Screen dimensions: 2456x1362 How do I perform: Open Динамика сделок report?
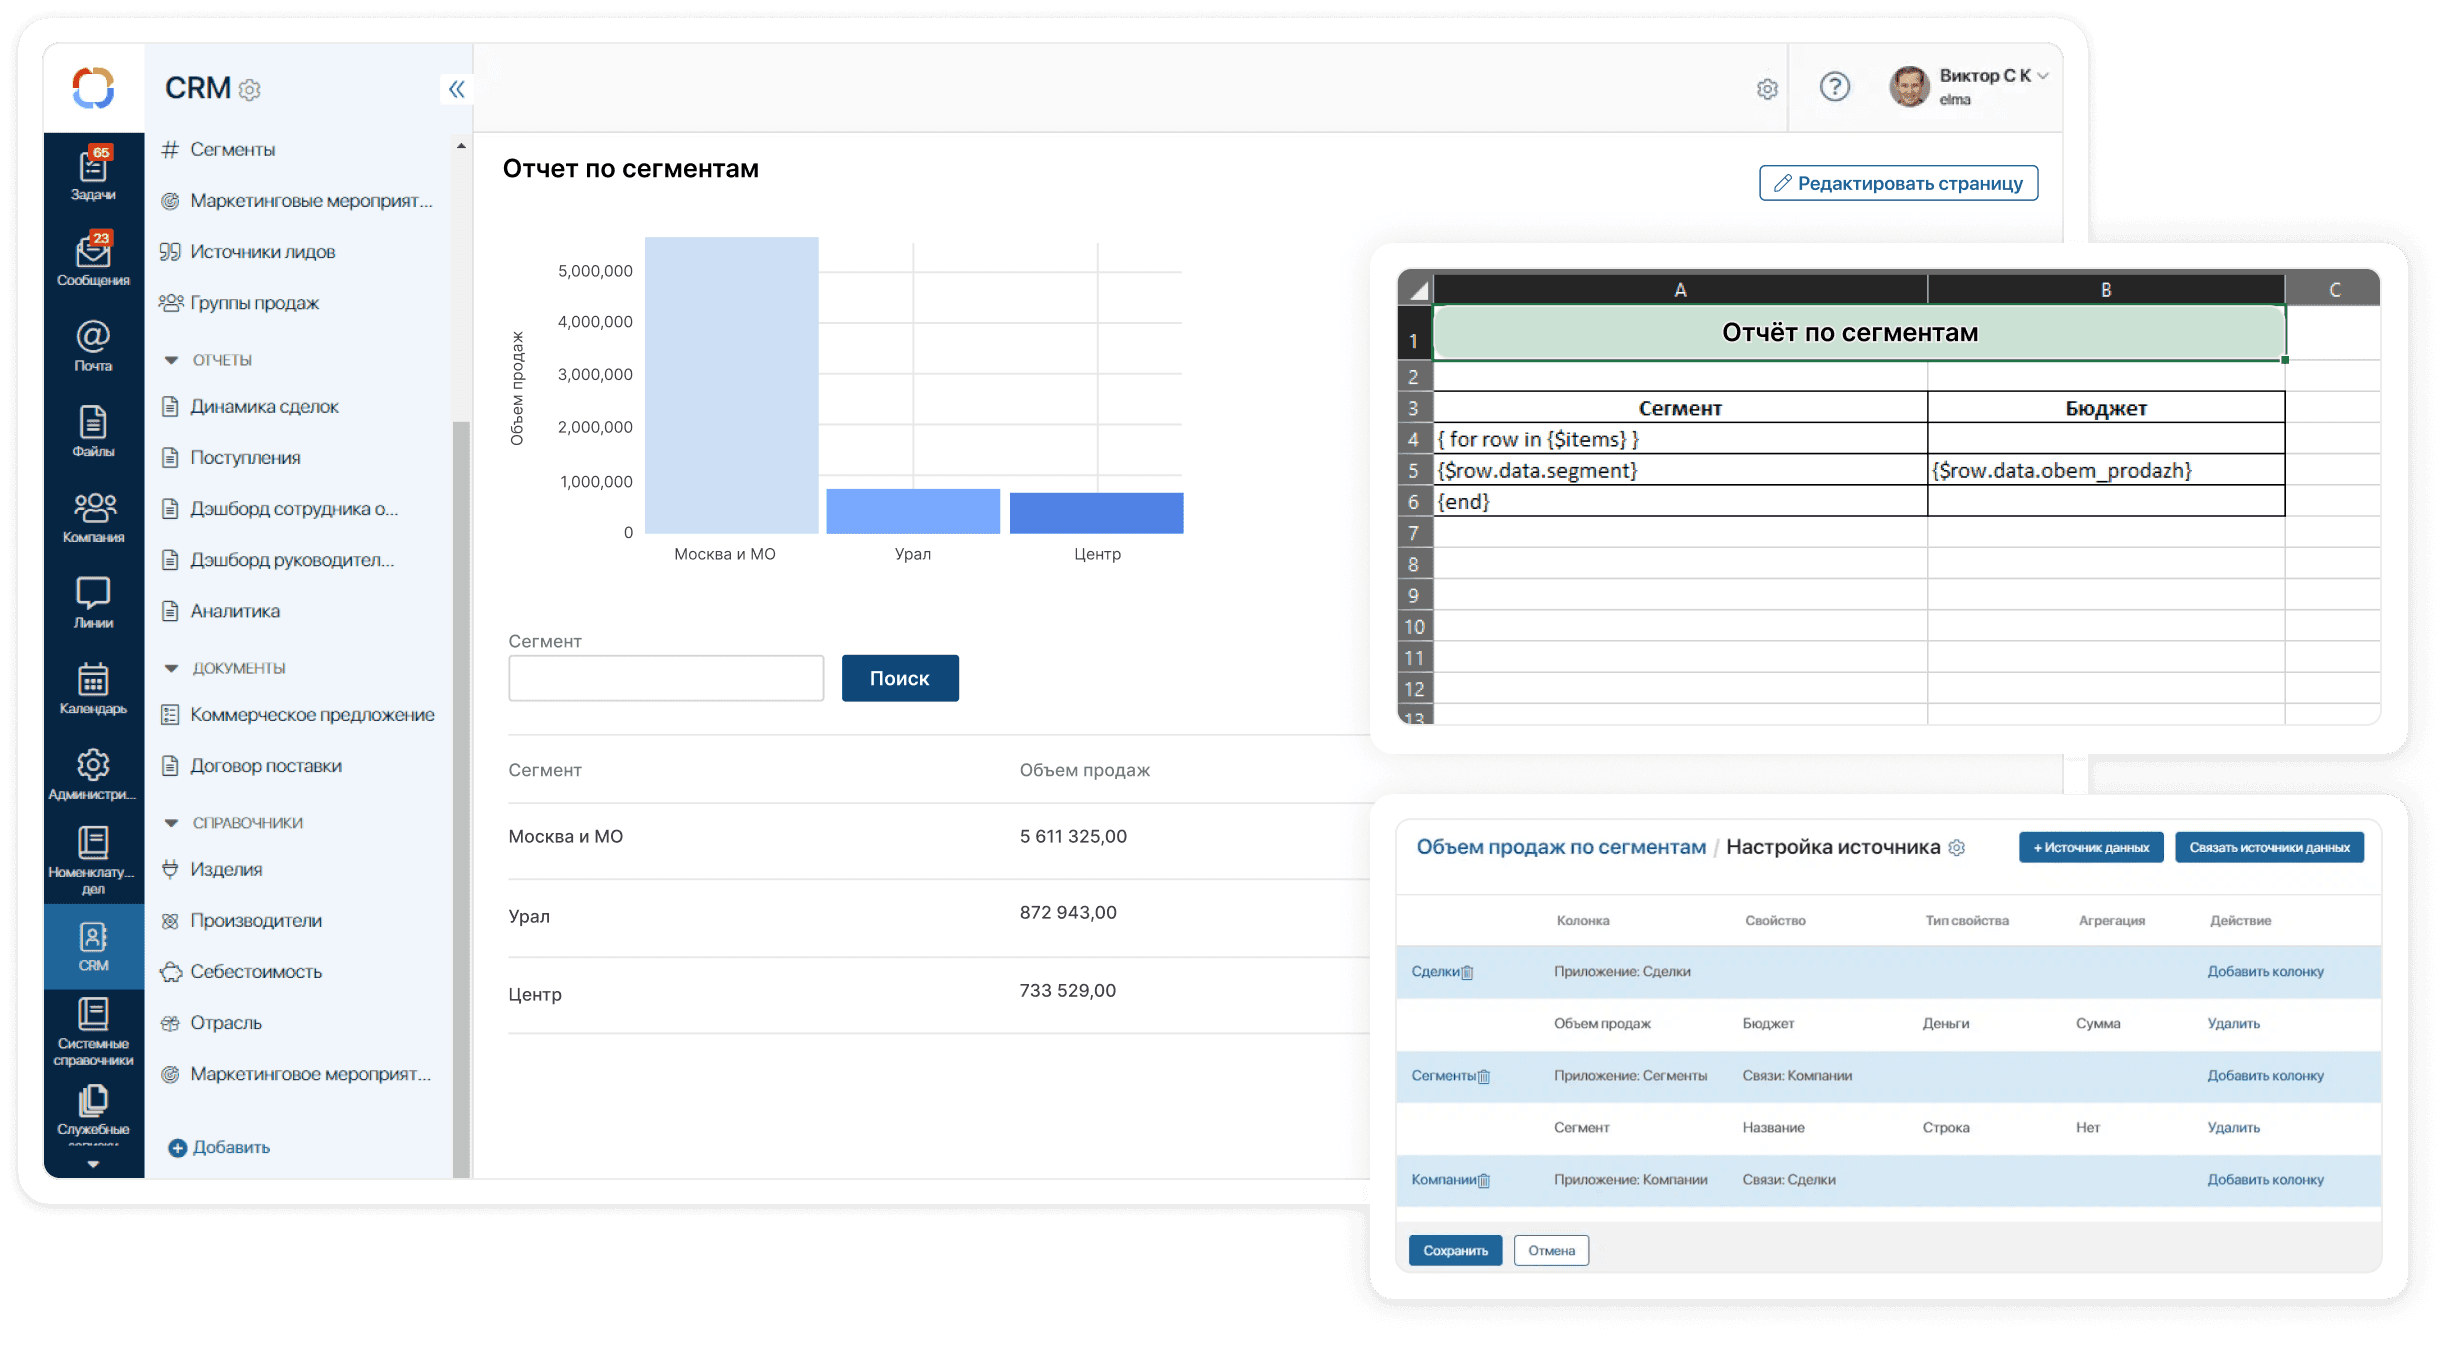point(264,407)
